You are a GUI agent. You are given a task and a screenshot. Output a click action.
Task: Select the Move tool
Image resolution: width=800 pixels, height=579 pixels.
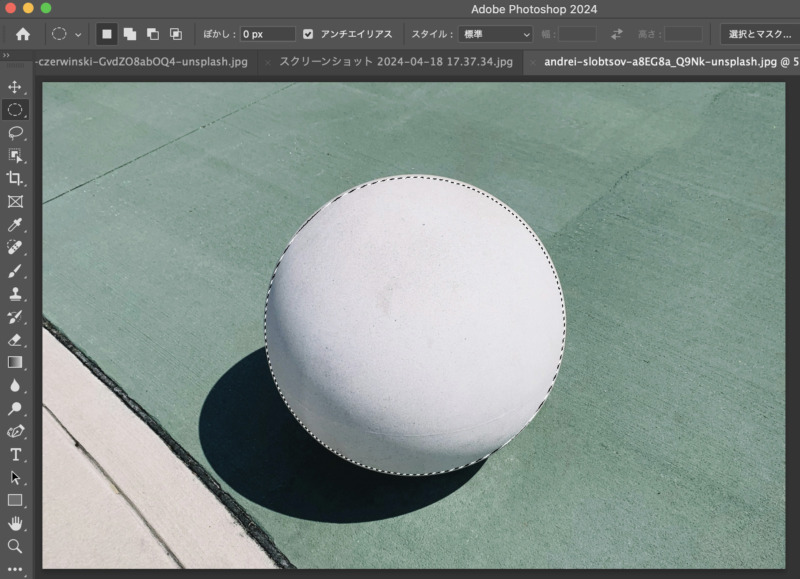click(x=15, y=88)
